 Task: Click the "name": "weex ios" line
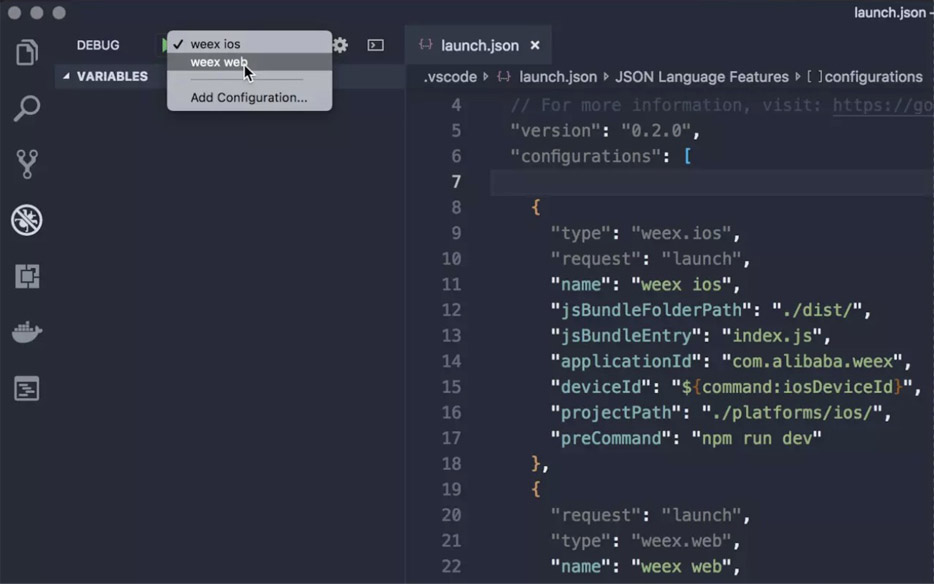[645, 285]
